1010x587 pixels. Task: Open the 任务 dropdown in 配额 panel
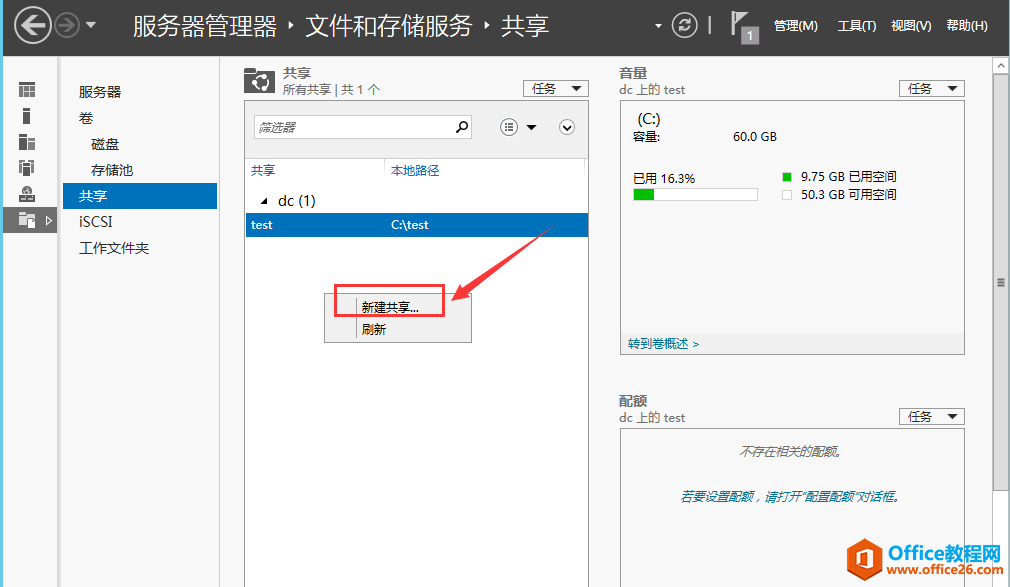click(x=931, y=417)
